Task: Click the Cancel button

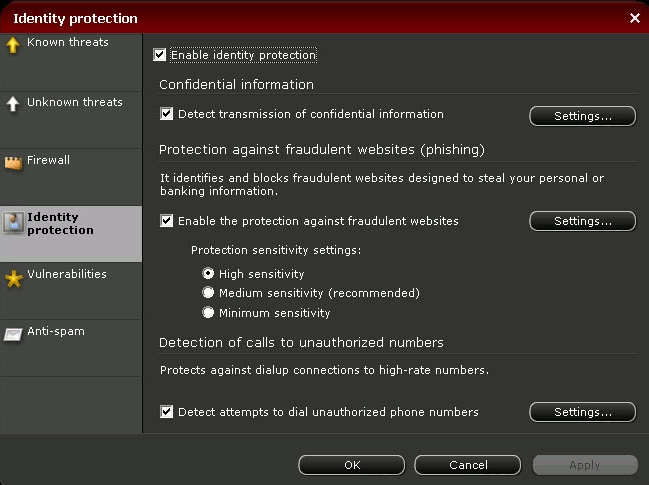Action: point(468,465)
